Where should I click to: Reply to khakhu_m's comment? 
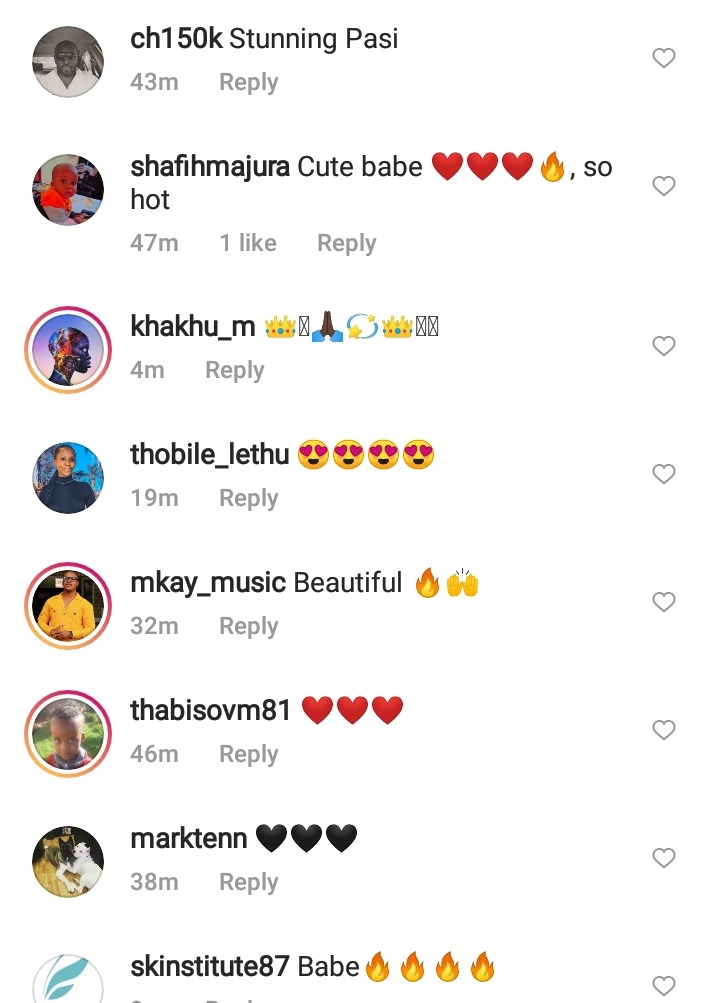(x=235, y=370)
